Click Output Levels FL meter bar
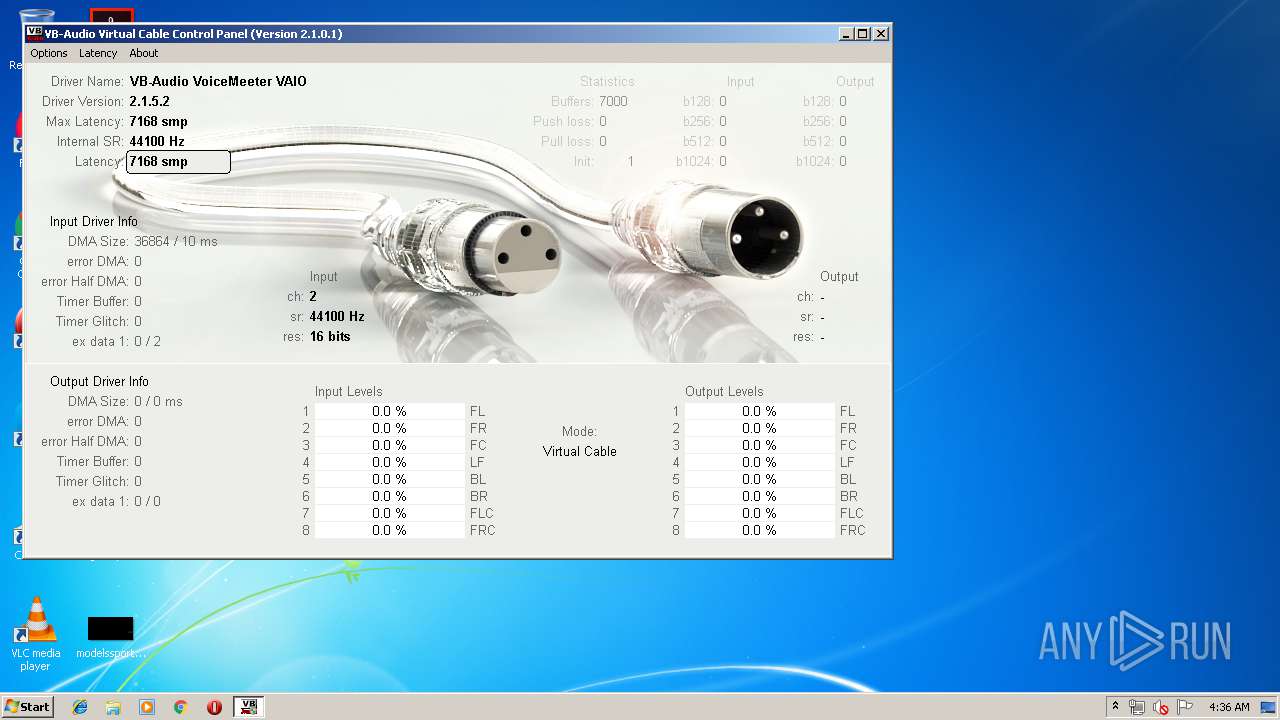 760,411
